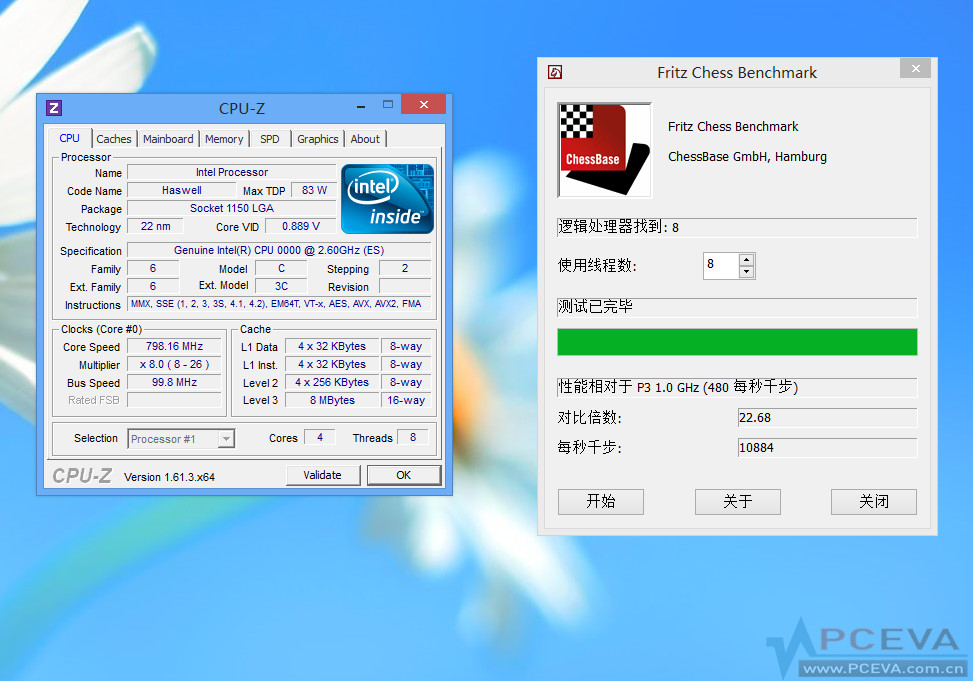Open the Caches tab

pos(114,139)
